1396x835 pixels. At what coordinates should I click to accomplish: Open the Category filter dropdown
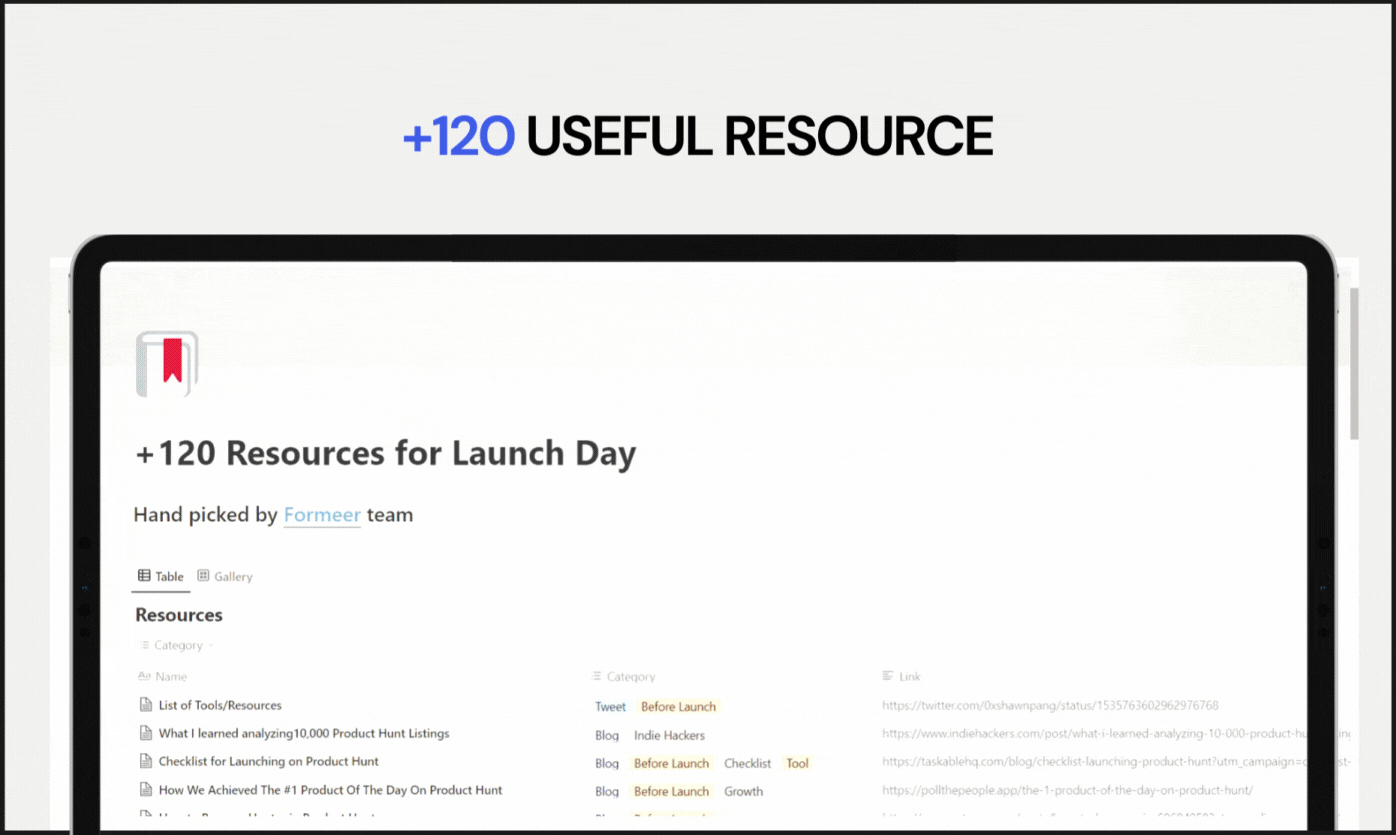[x=177, y=645]
